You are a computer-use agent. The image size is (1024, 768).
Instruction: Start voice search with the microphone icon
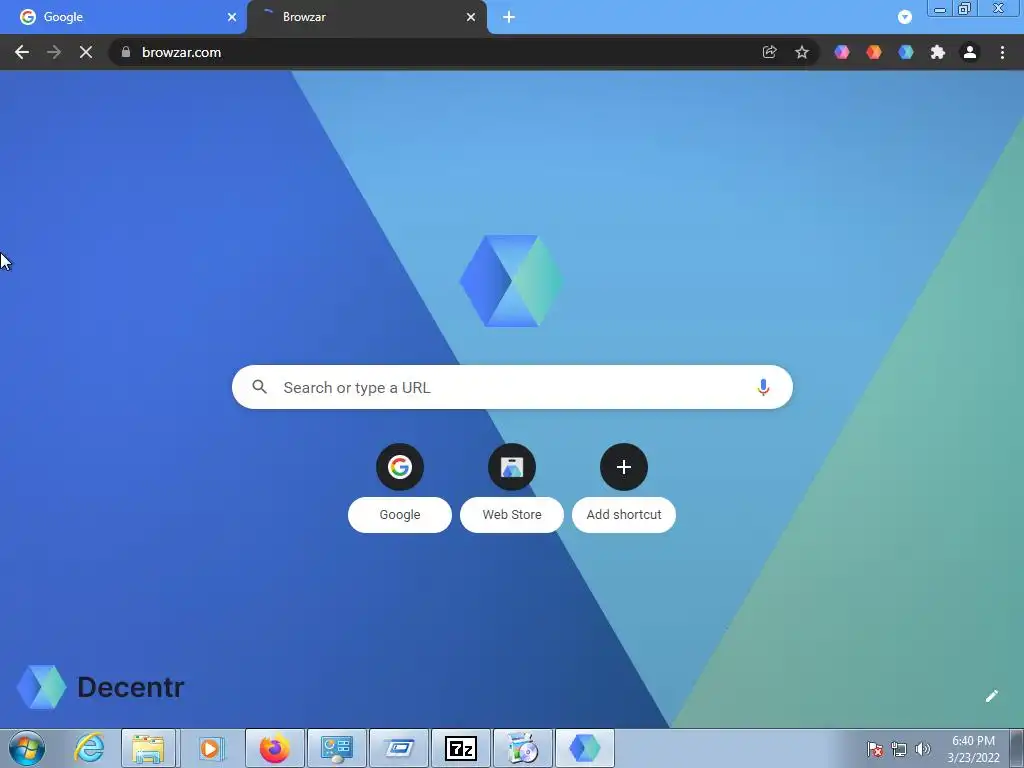tap(763, 387)
